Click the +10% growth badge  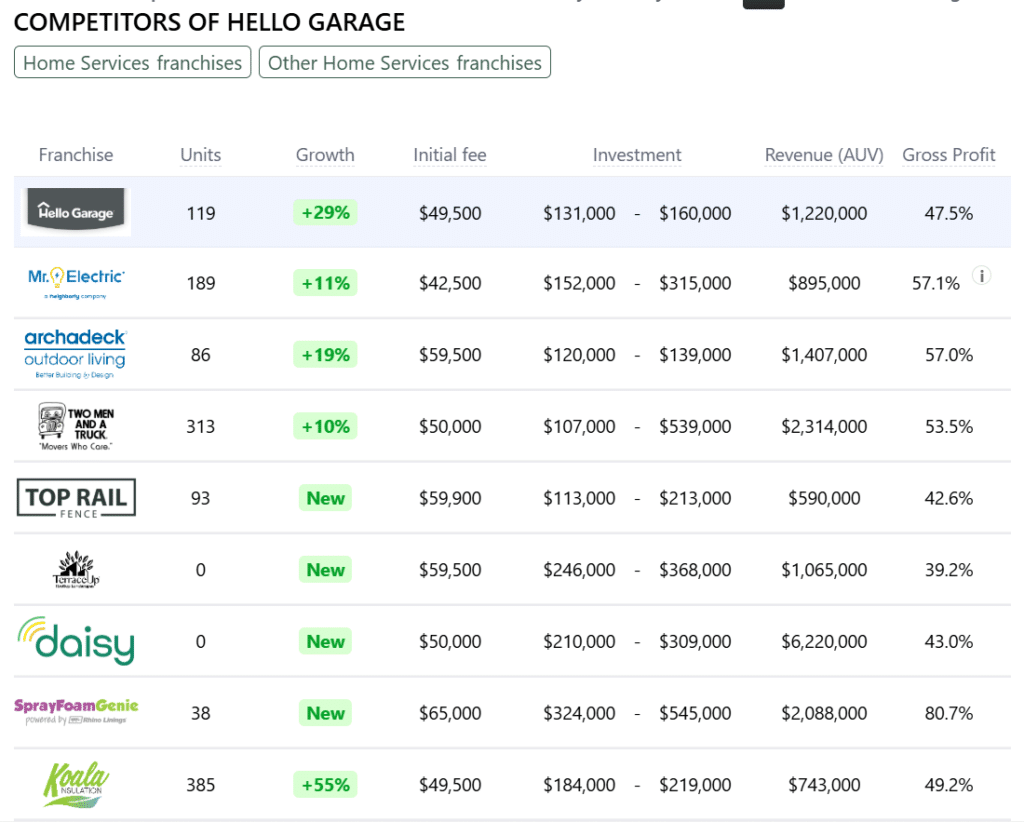click(x=325, y=426)
